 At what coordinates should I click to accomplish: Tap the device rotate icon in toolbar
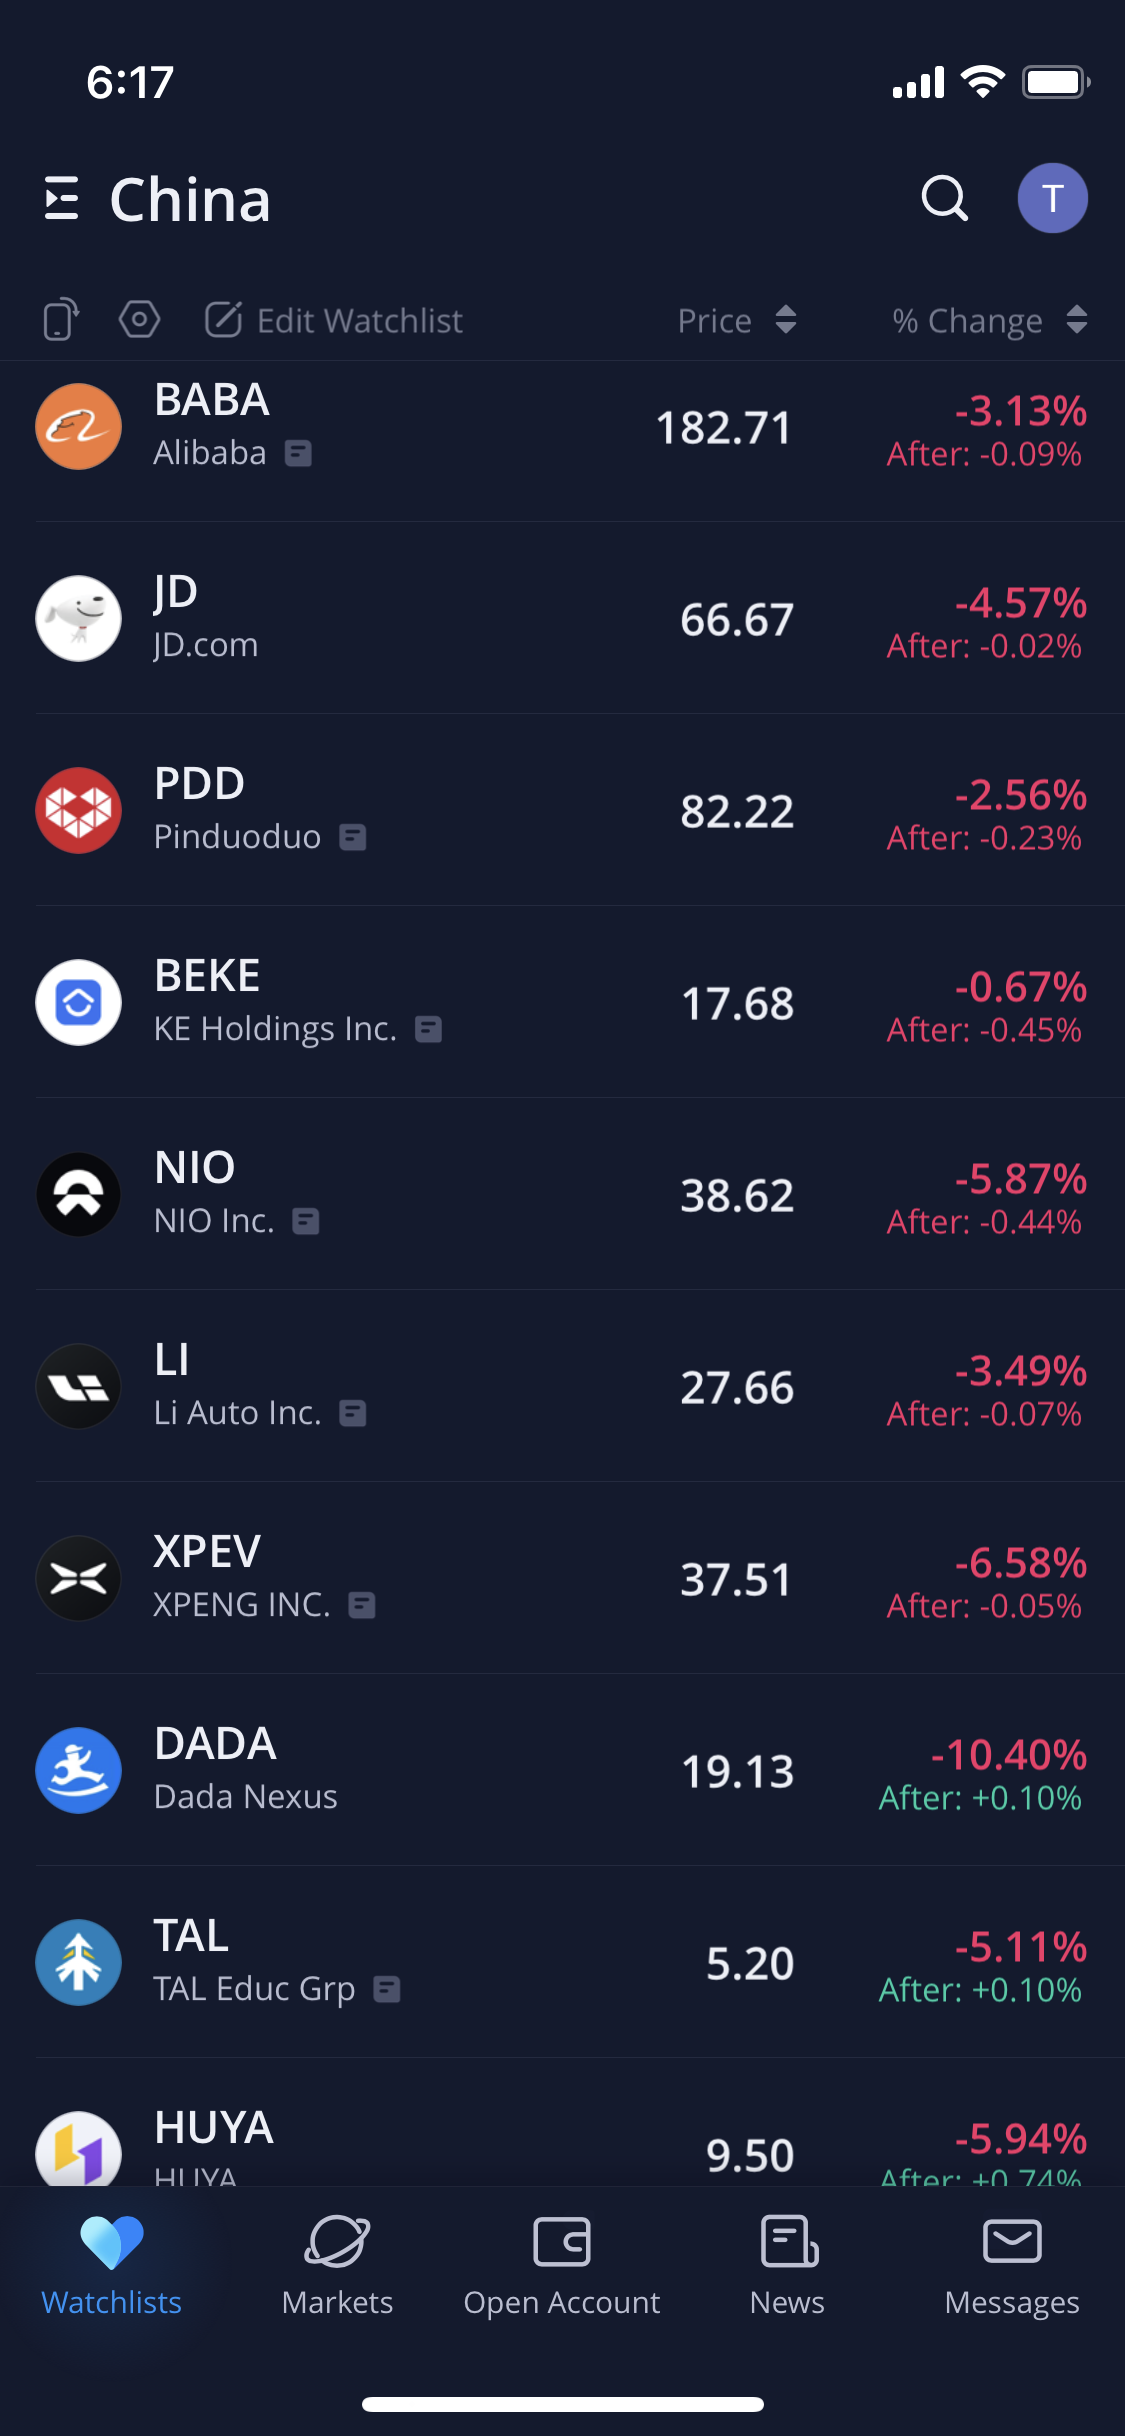click(61, 320)
